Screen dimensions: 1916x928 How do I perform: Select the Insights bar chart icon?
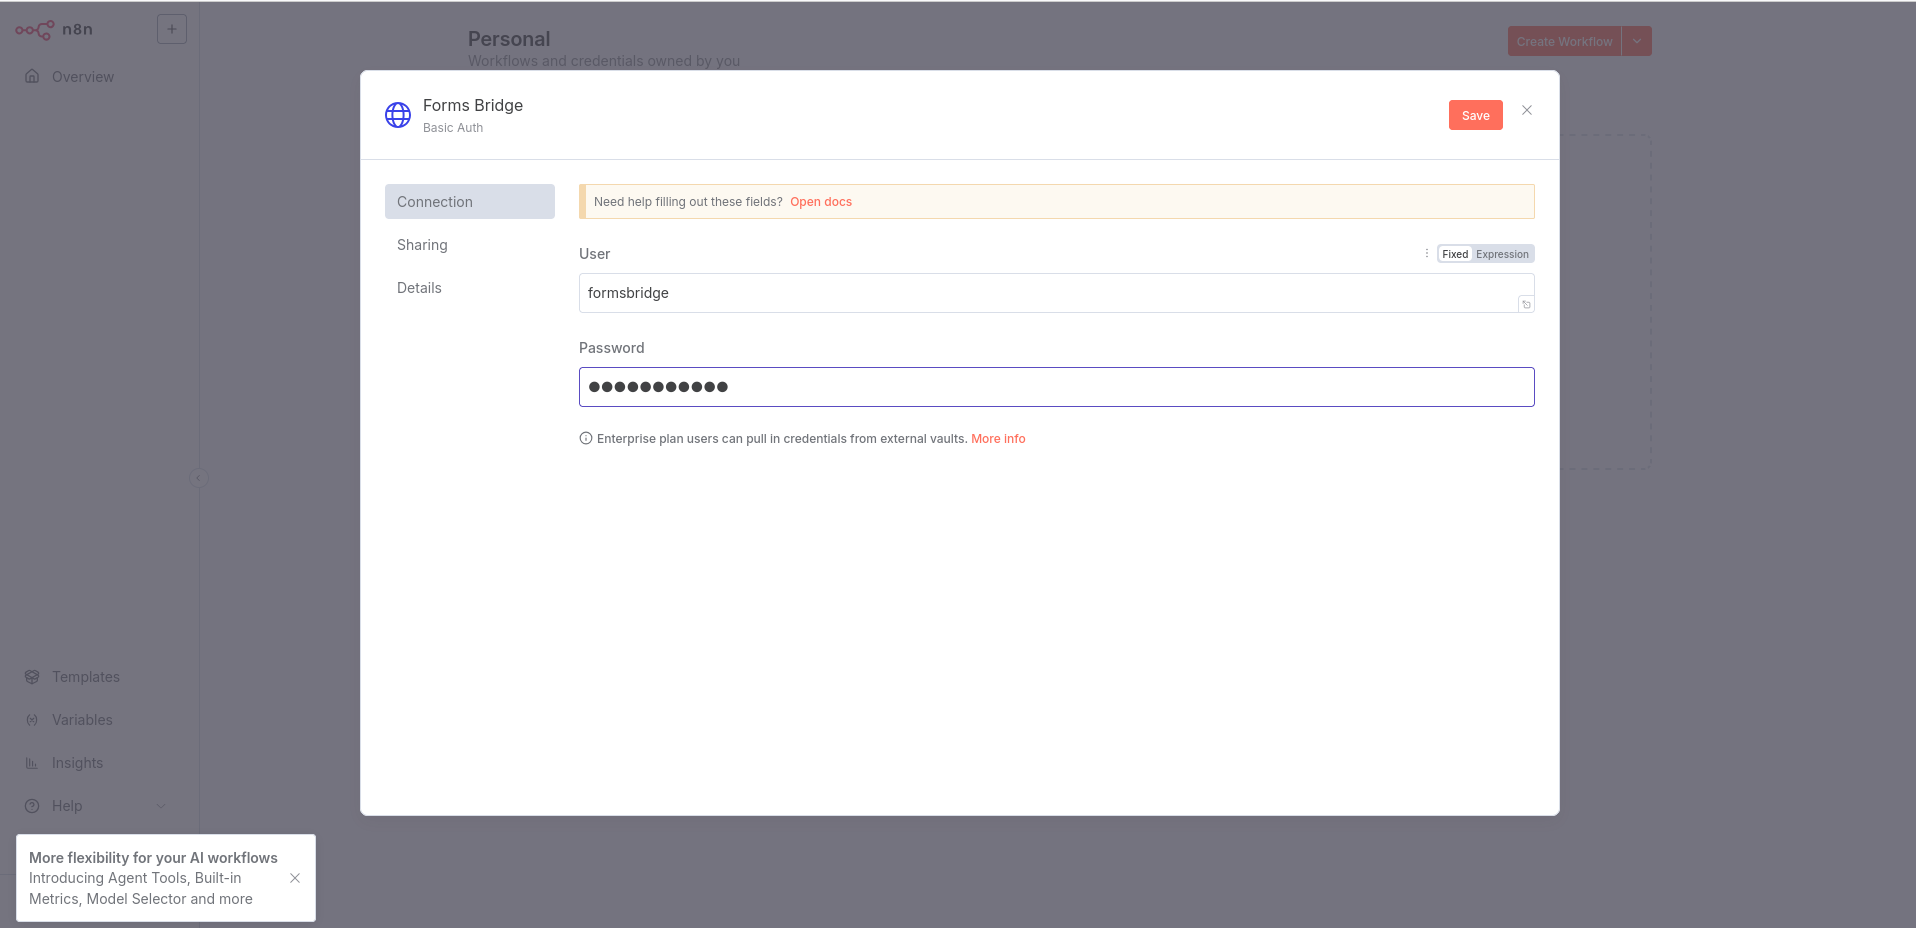(32, 762)
